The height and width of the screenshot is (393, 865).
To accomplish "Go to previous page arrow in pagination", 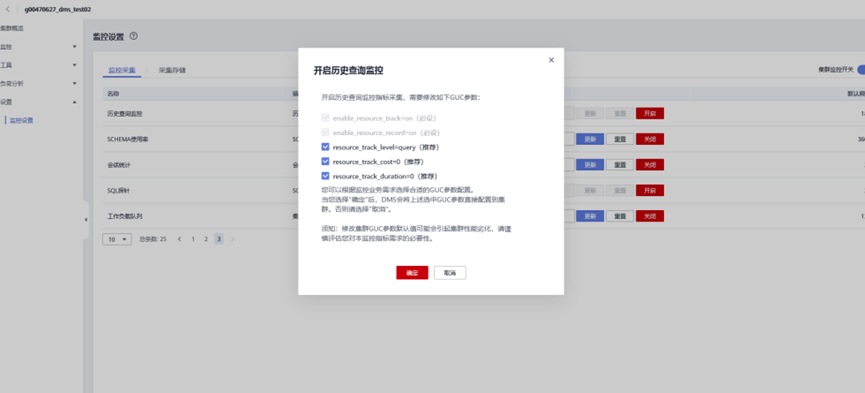I will [x=179, y=239].
